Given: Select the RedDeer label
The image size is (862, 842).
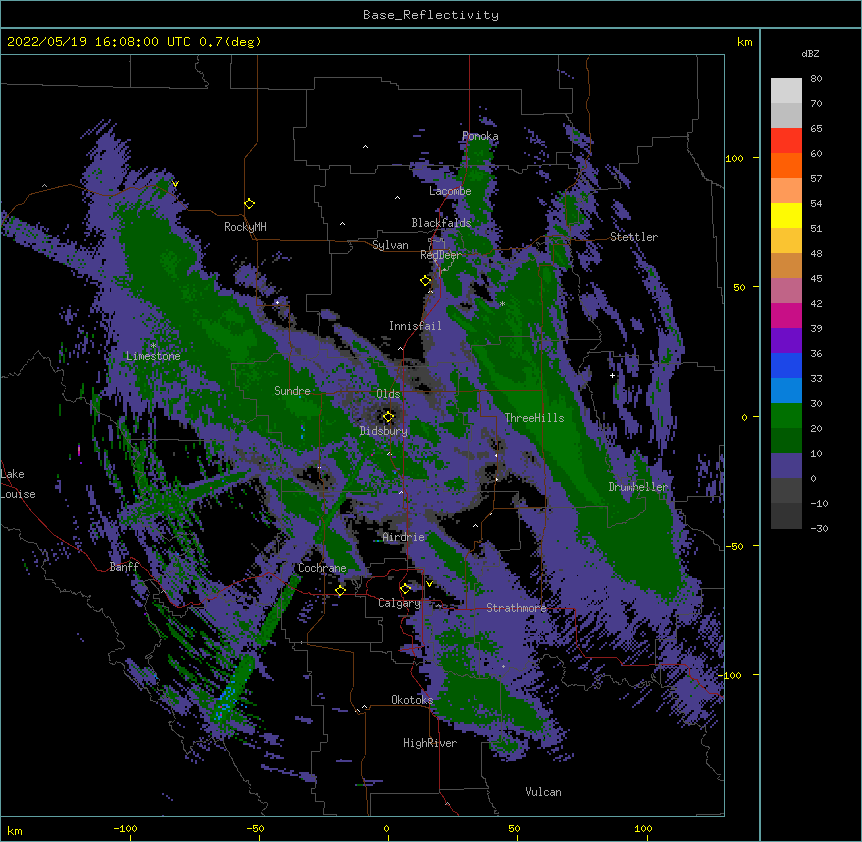Looking at the screenshot, I should tap(441, 255).
